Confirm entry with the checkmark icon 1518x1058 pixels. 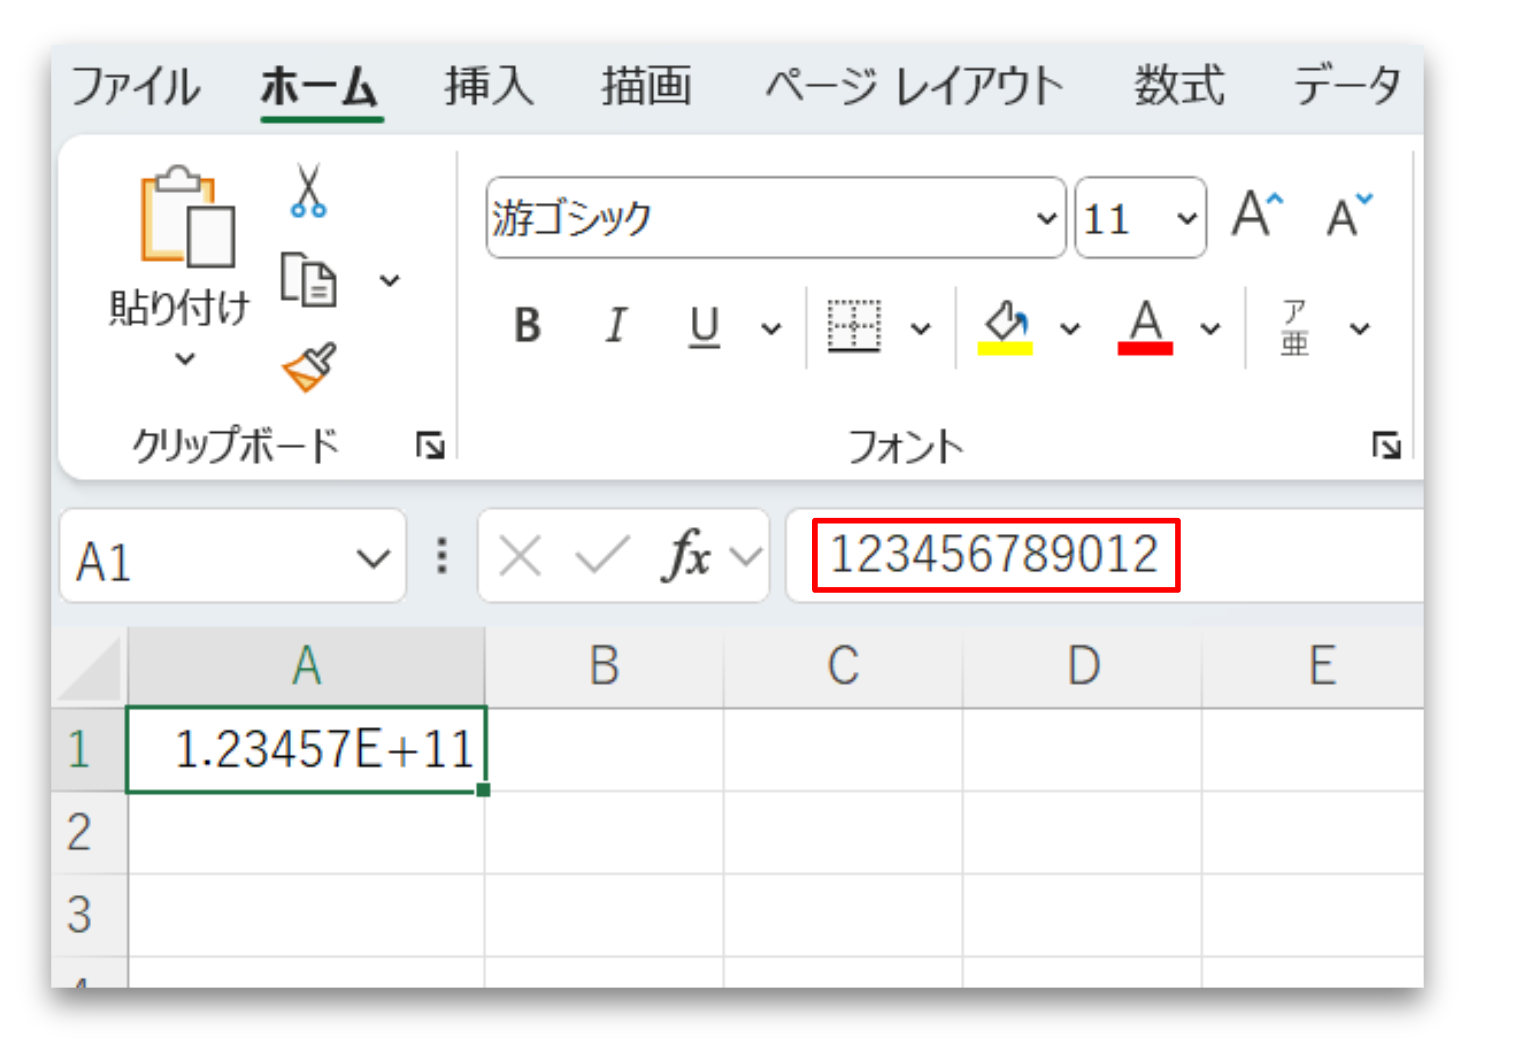(x=602, y=555)
